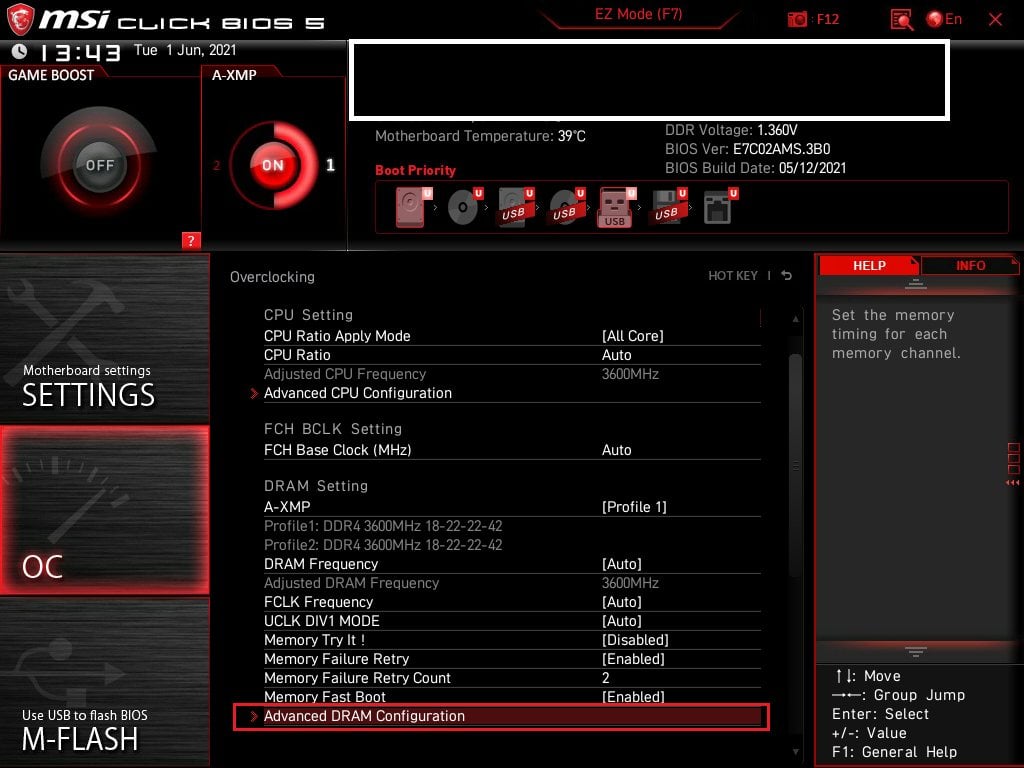Click the date Tue 1 Jun, 2021

click(x=185, y=50)
